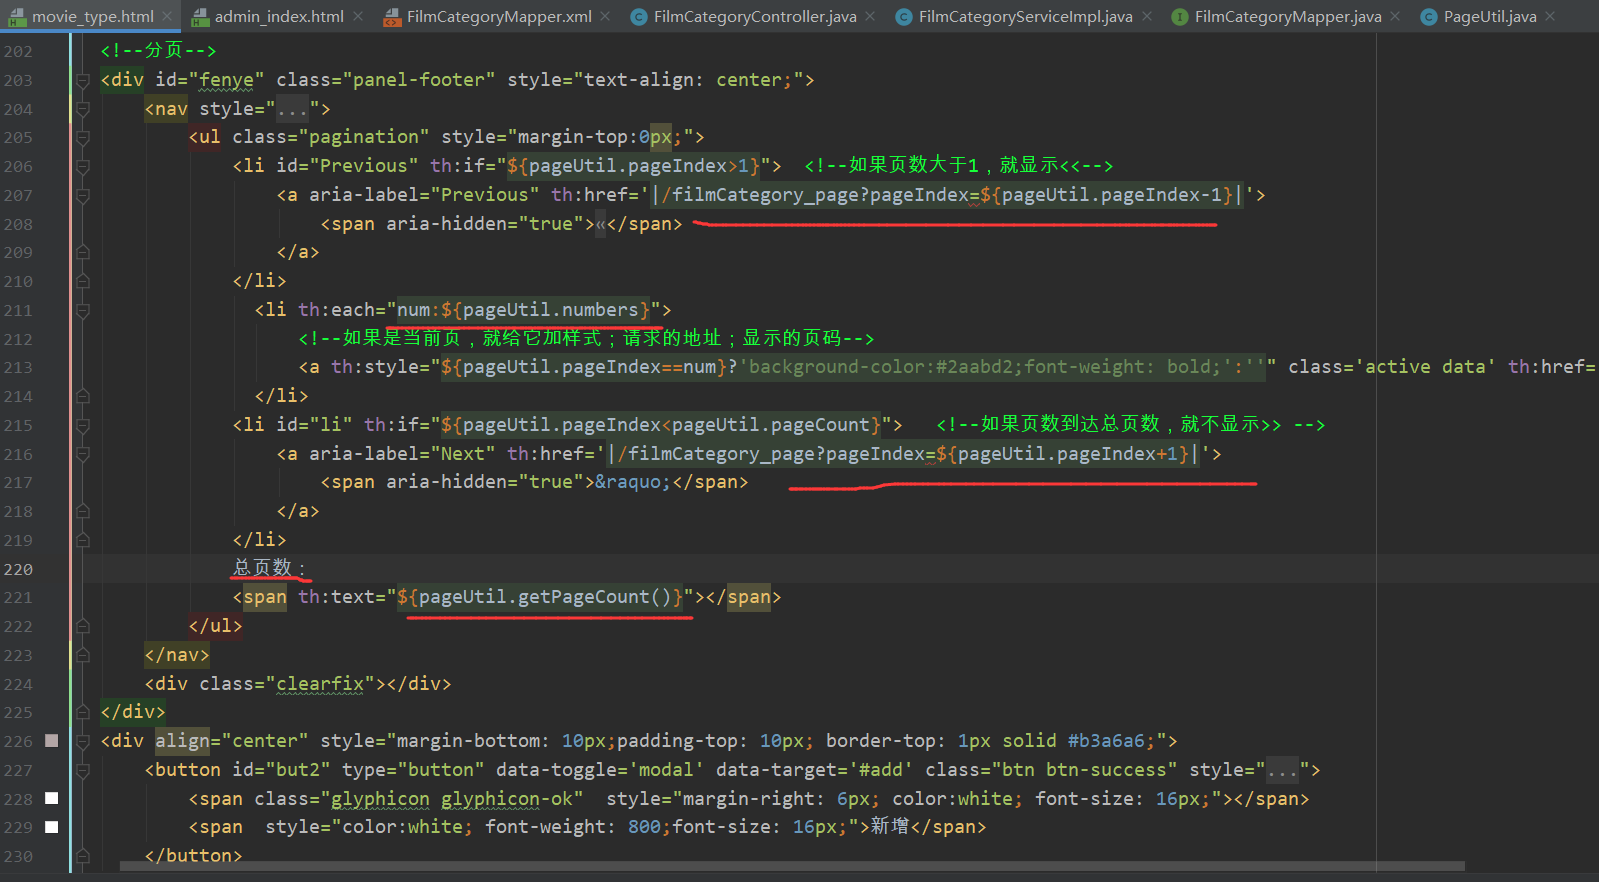
Task: Click pageUtil.pageCount on line 215
Action: coord(770,425)
